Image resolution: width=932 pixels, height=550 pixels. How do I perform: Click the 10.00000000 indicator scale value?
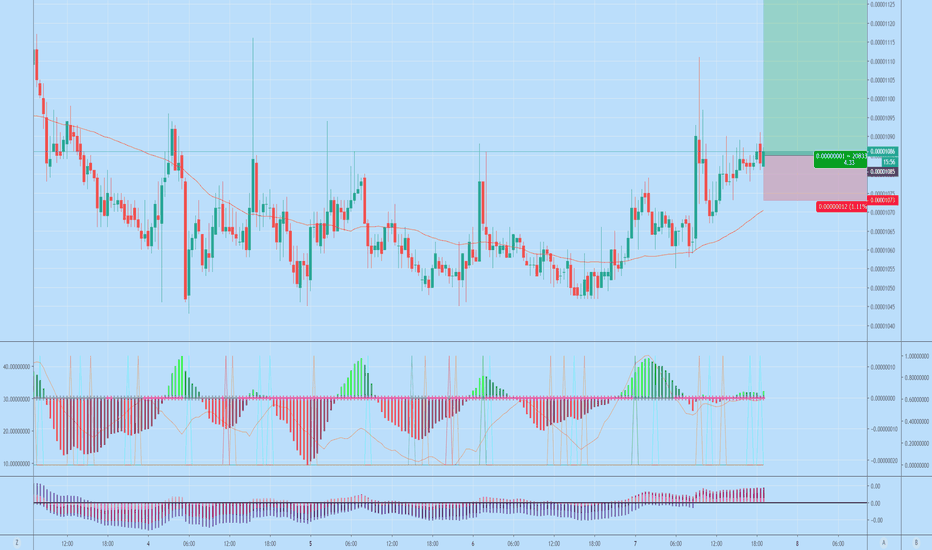[16, 464]
